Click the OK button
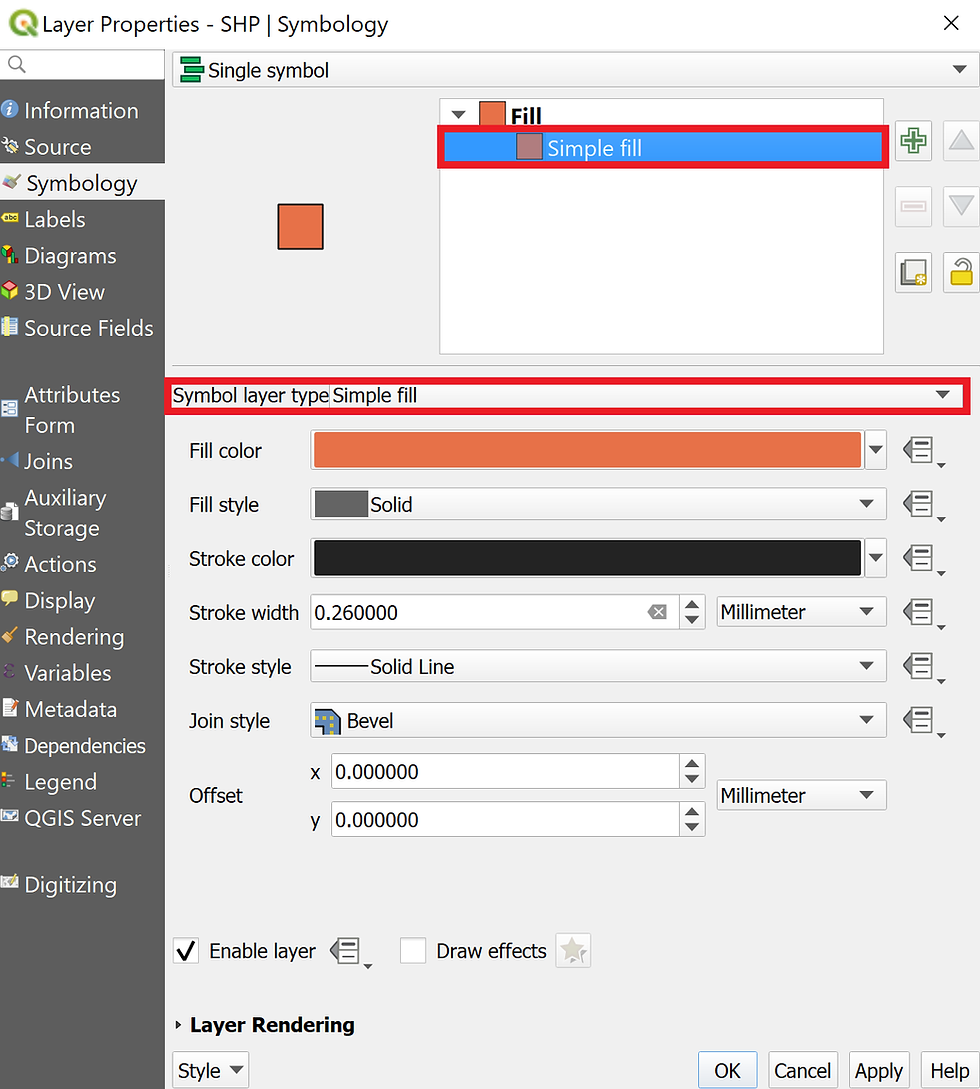Viewport: 980px width, 1089px height. click(x=728, y=1070)
